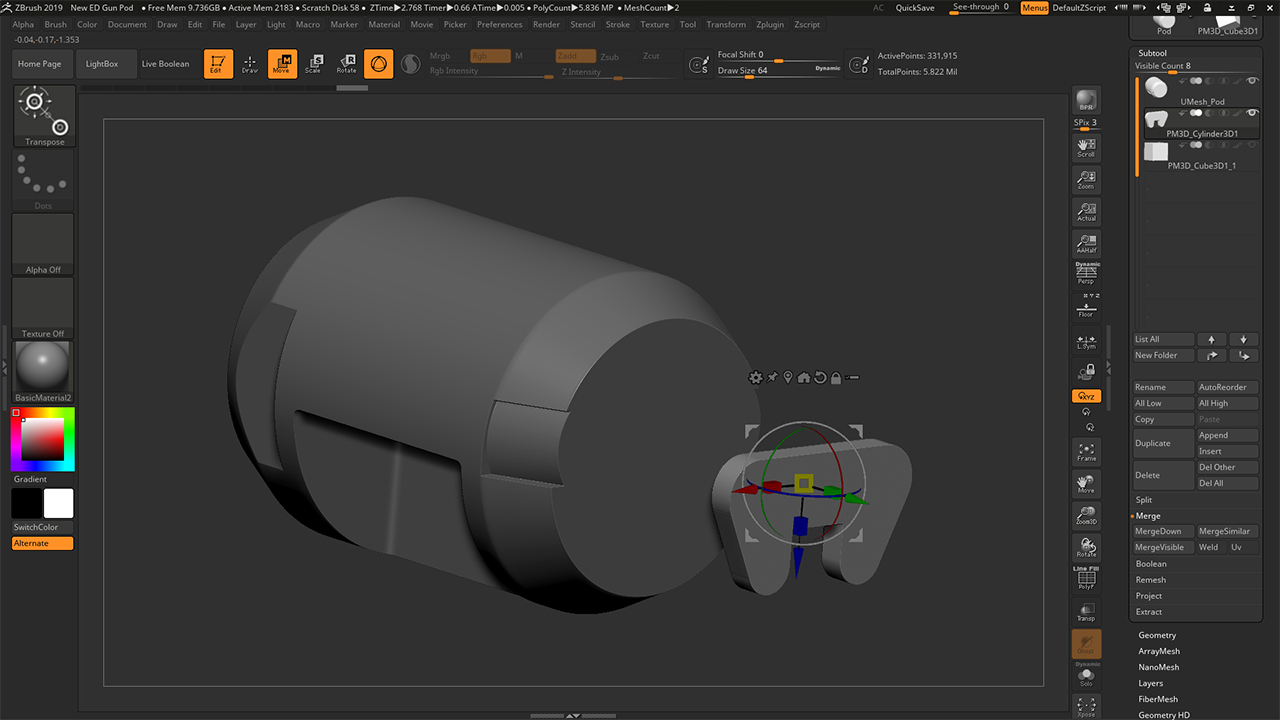Select the white secondary color swatch
The image size is (1280, 720).
[x=59, y=503]
